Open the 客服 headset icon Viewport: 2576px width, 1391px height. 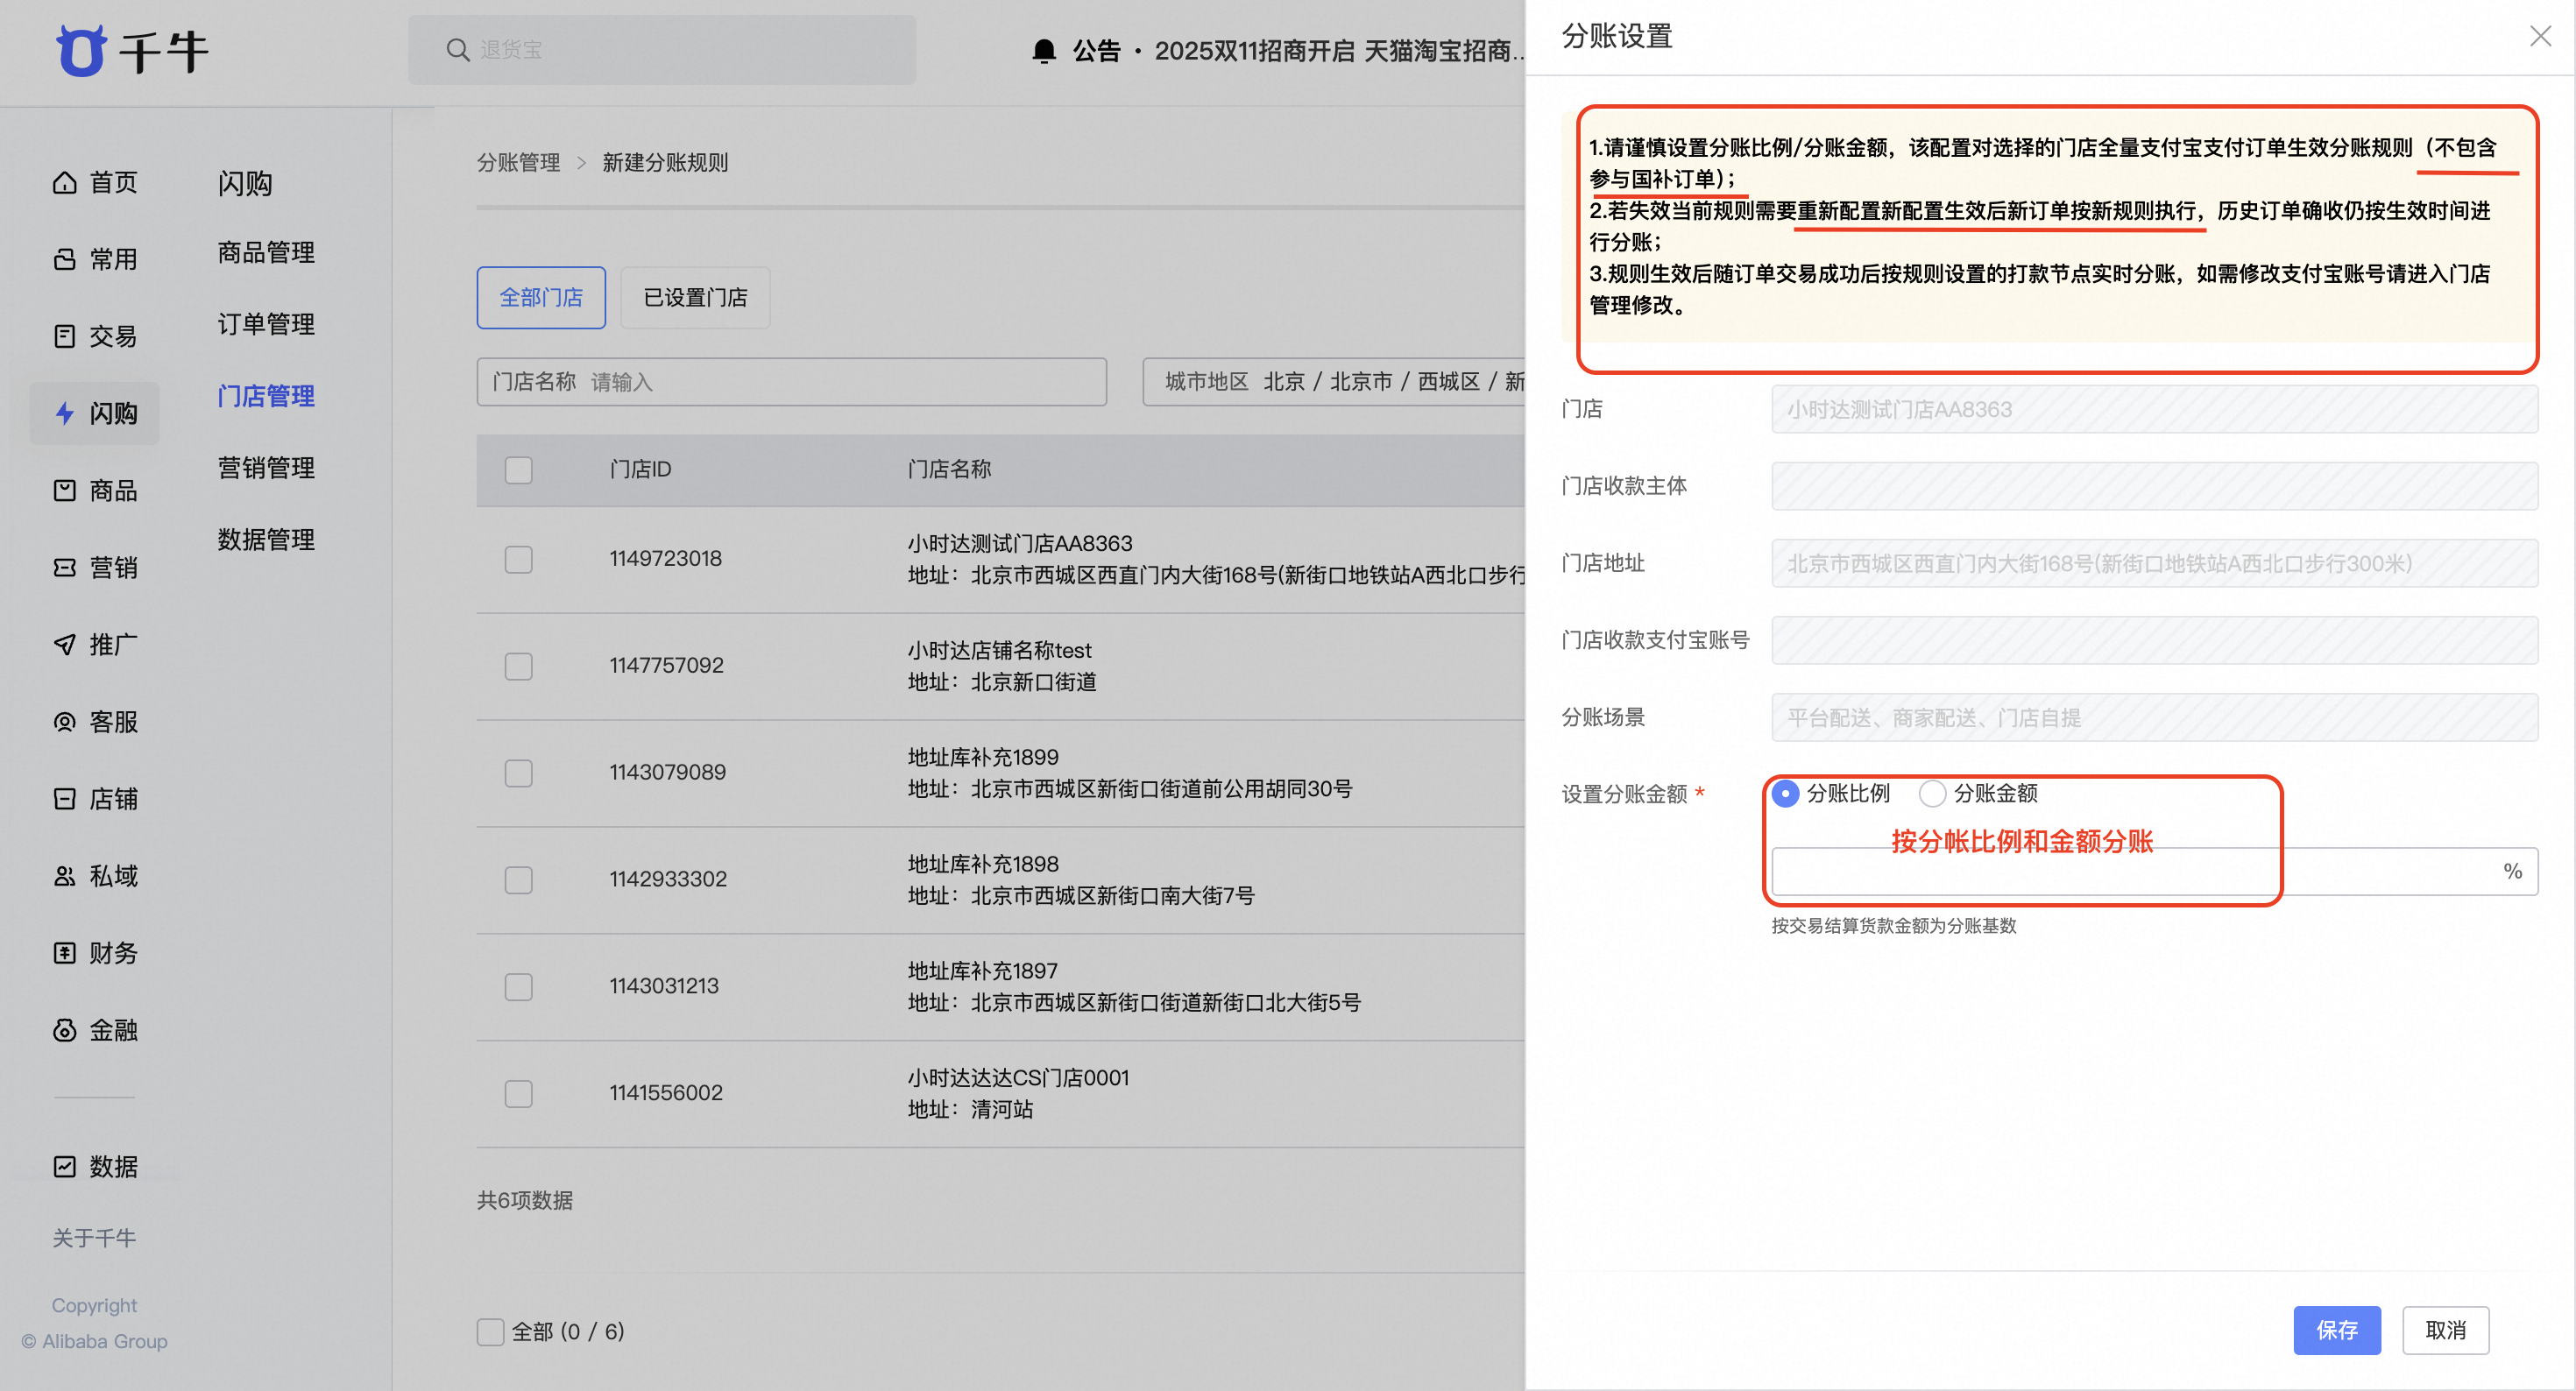pos(65,722)
